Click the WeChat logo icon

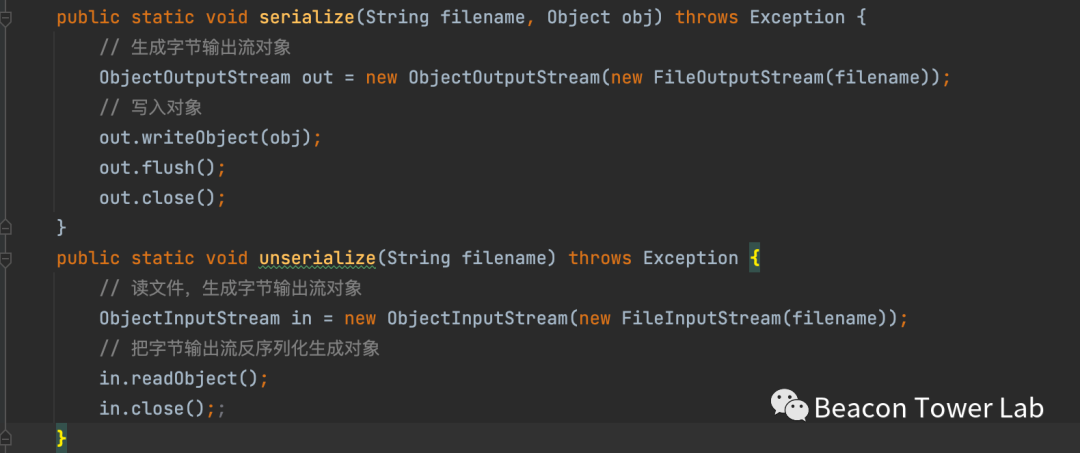click(x=789, y=406)
